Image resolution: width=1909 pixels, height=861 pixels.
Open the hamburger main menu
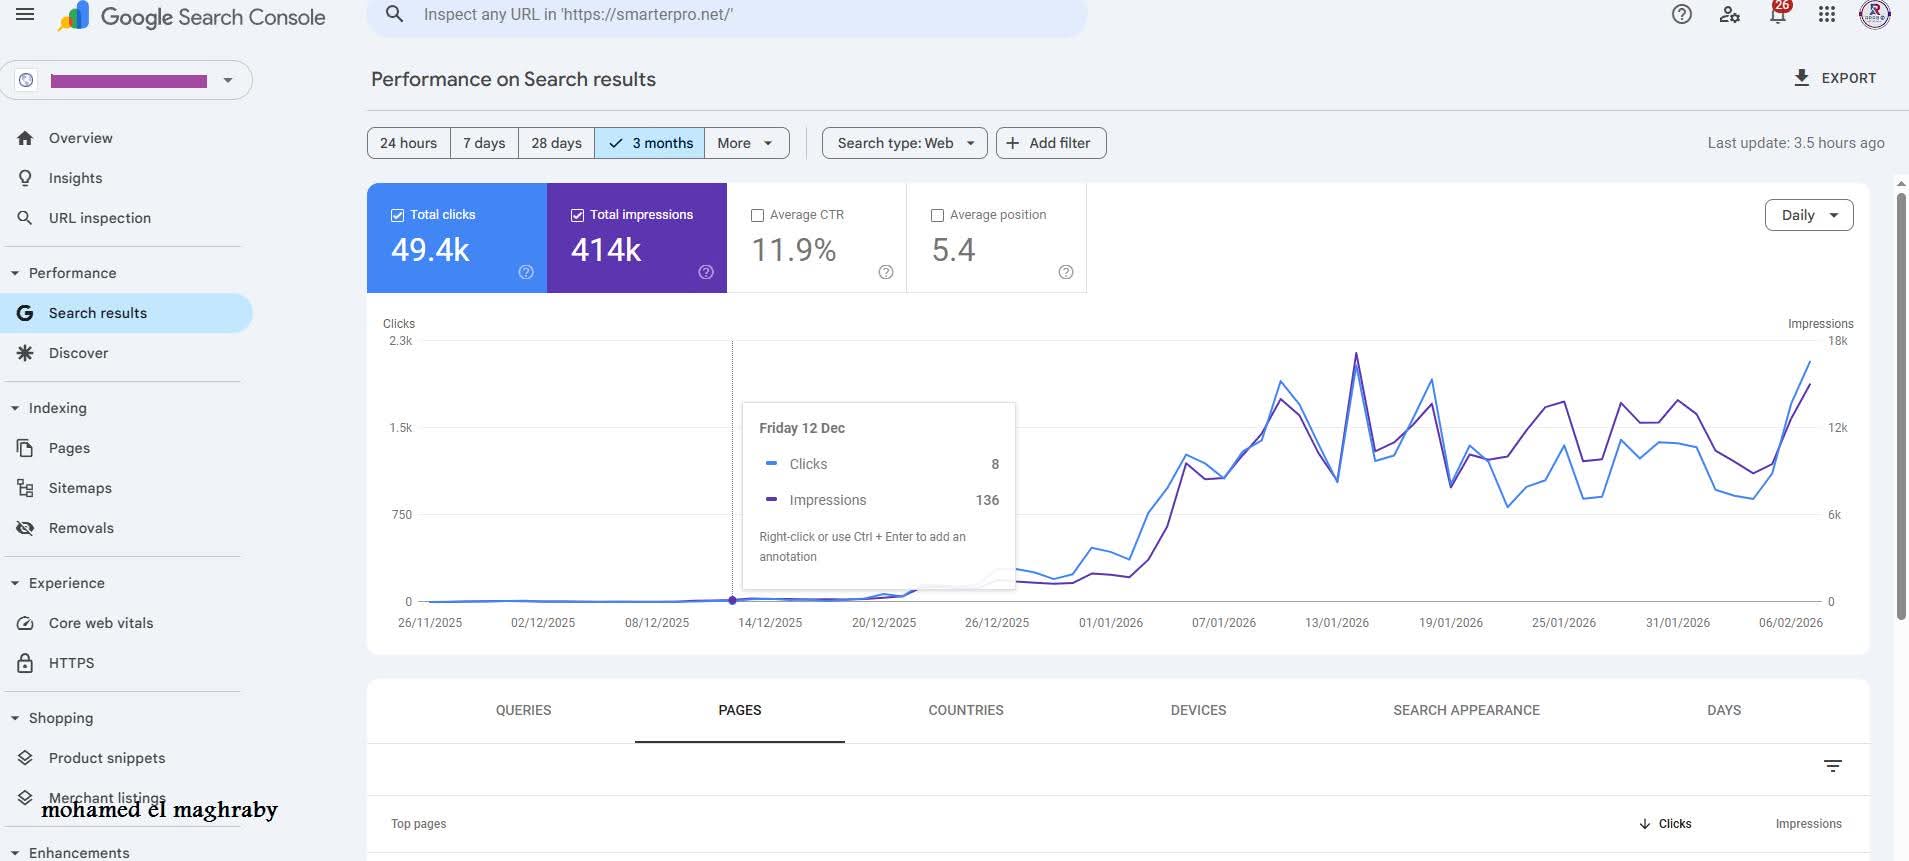click(x=25, y=15)
